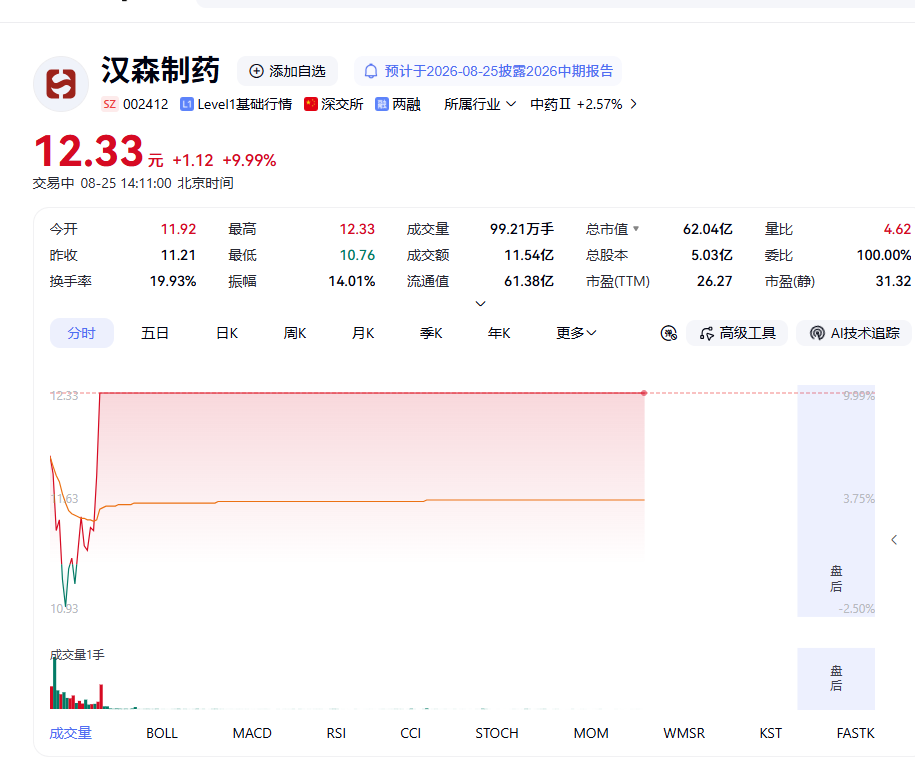The image size is (915, 760).
Task: Switch to the 五日 chart tab
Action: pyautogui.click(x=155, y=333)
